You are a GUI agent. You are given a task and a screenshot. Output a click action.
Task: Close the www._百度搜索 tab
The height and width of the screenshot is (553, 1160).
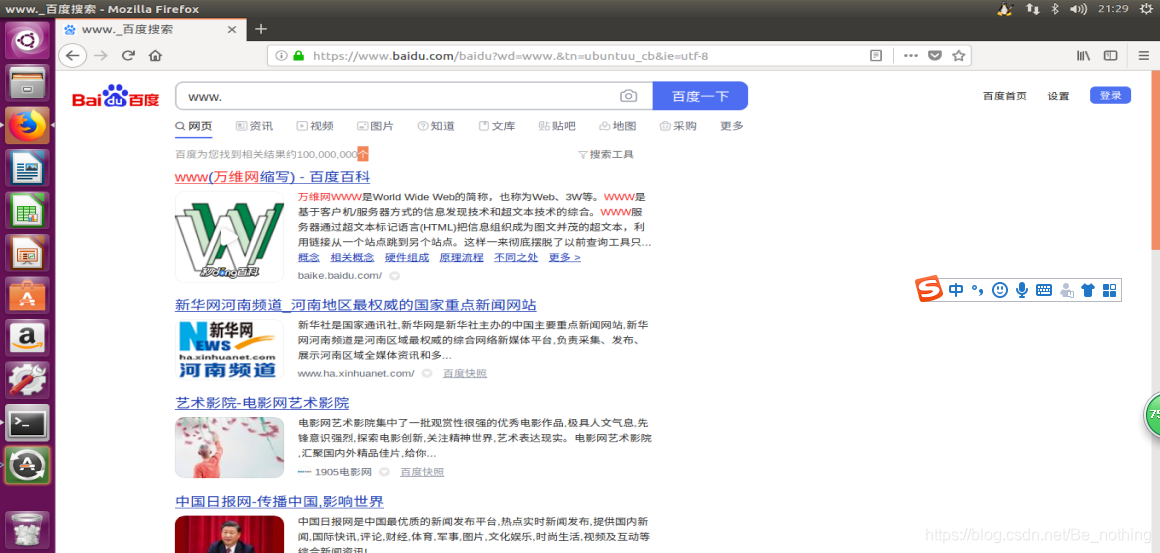pyautogui.click(x=232, y=30)
